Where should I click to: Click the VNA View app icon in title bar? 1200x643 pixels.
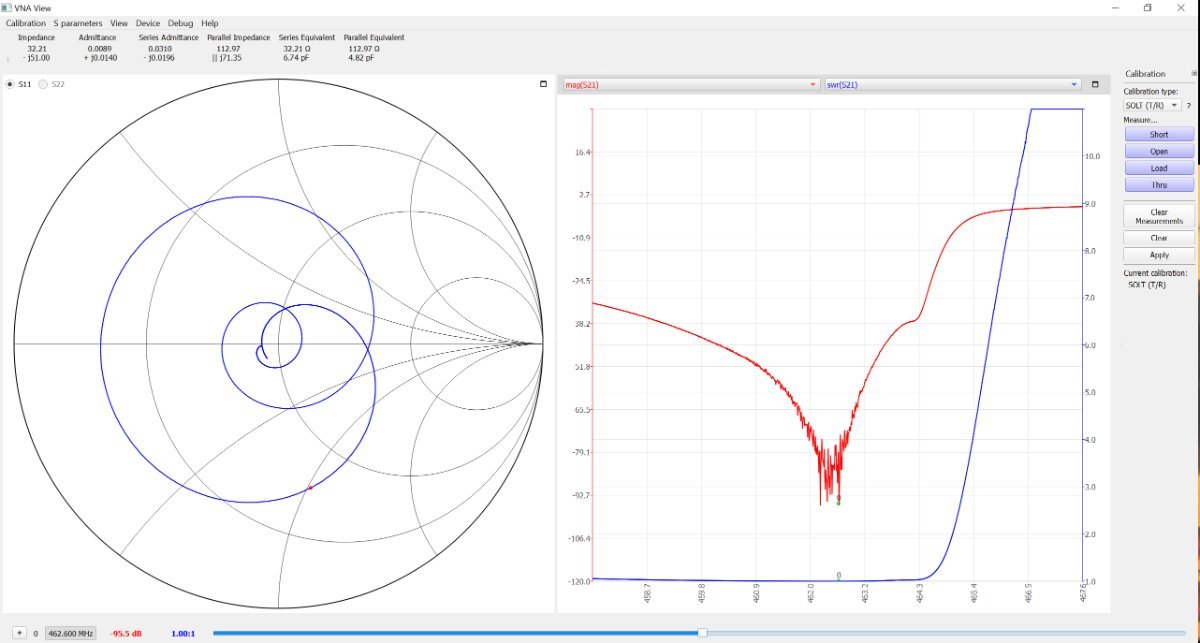[x=8, y=7]
